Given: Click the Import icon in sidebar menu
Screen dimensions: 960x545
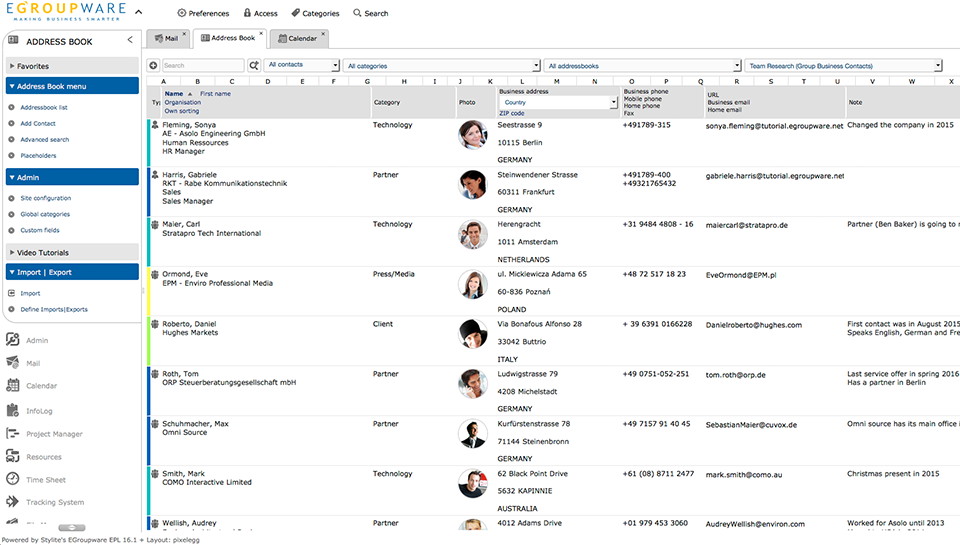Looking at the screenshot, I should pos(11,293).
